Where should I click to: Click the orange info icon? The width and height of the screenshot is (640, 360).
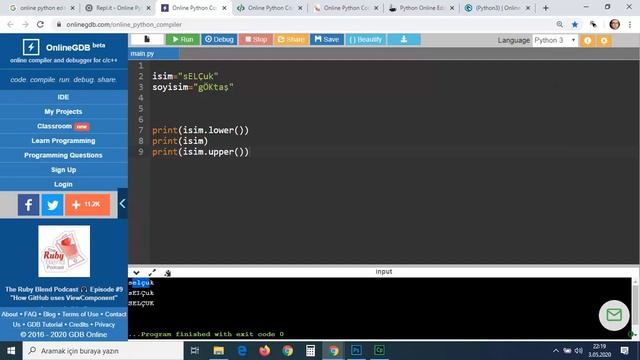click(587, 40)
